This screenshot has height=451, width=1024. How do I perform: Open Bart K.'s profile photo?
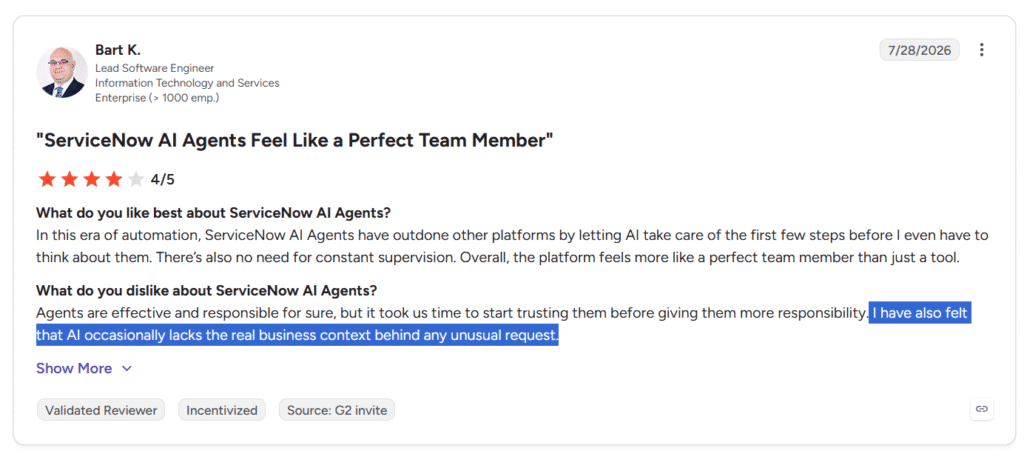tap(62, 72)
